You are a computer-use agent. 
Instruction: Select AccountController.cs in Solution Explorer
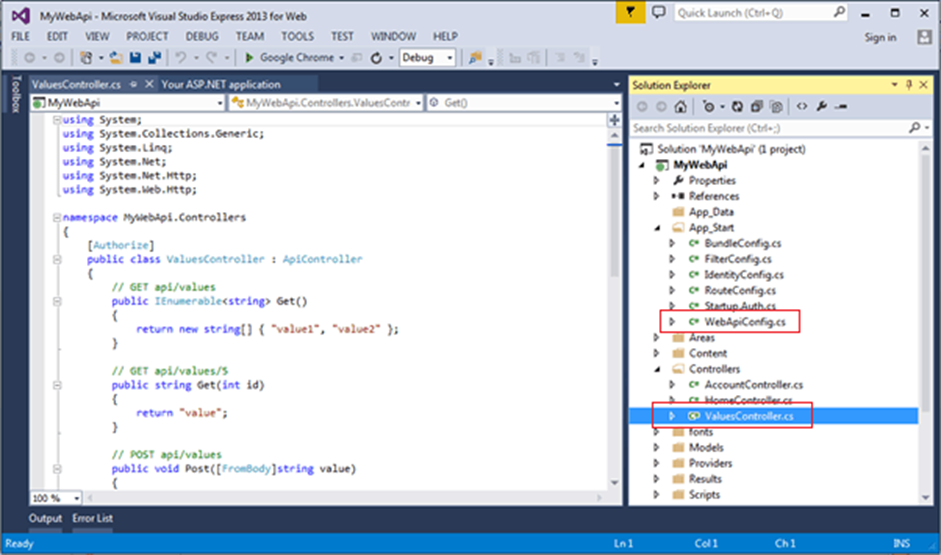(753, 385)
